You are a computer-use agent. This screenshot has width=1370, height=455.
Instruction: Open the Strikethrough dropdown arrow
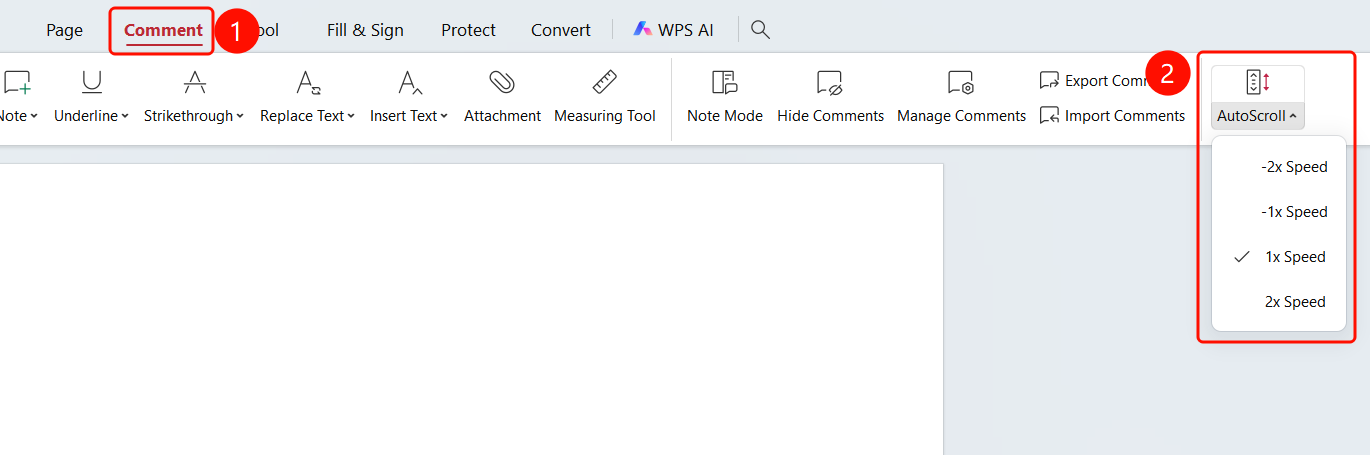pos(241,116)
